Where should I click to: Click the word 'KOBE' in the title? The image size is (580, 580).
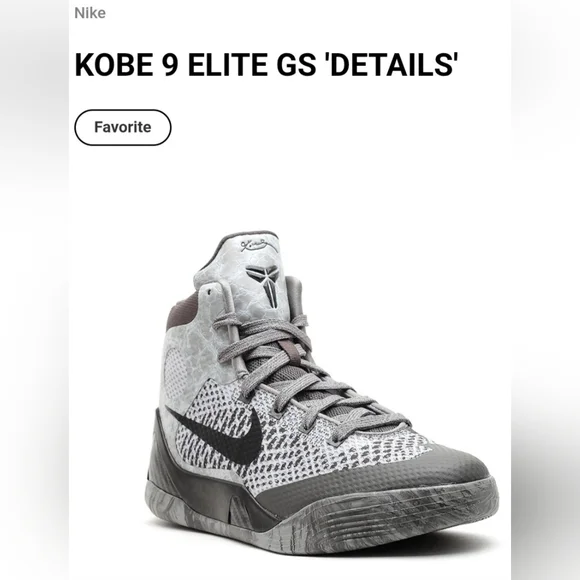[114, 64]
